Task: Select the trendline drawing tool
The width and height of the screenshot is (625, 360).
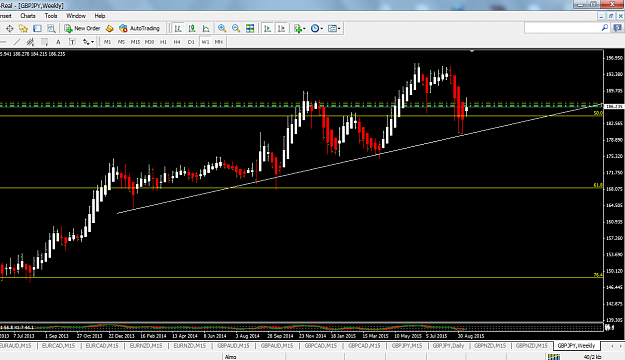Action: point(17,42)
